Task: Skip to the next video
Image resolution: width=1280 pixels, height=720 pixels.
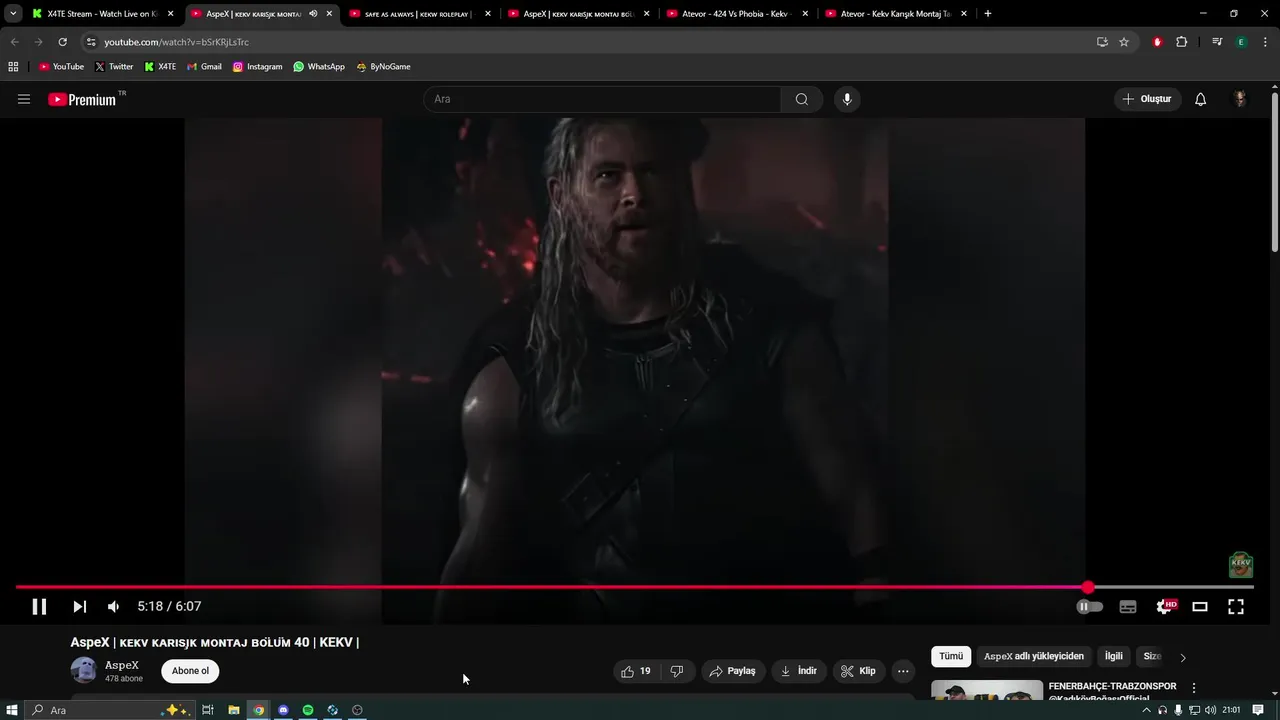Action: pyautogui.click(x=80, y=606)
